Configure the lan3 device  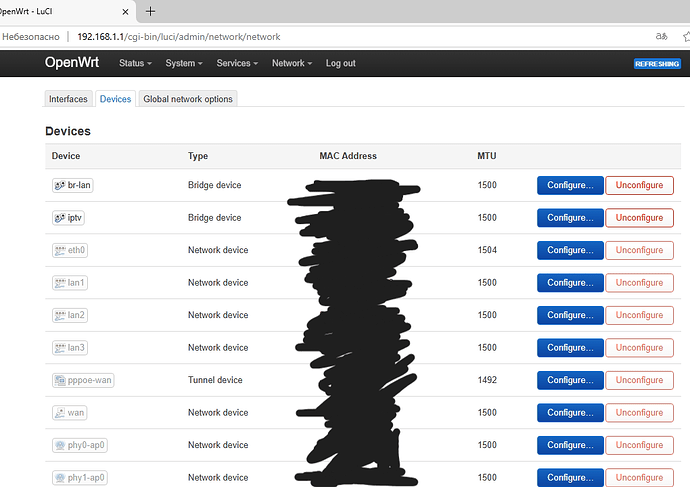click(x=570, y=348)
